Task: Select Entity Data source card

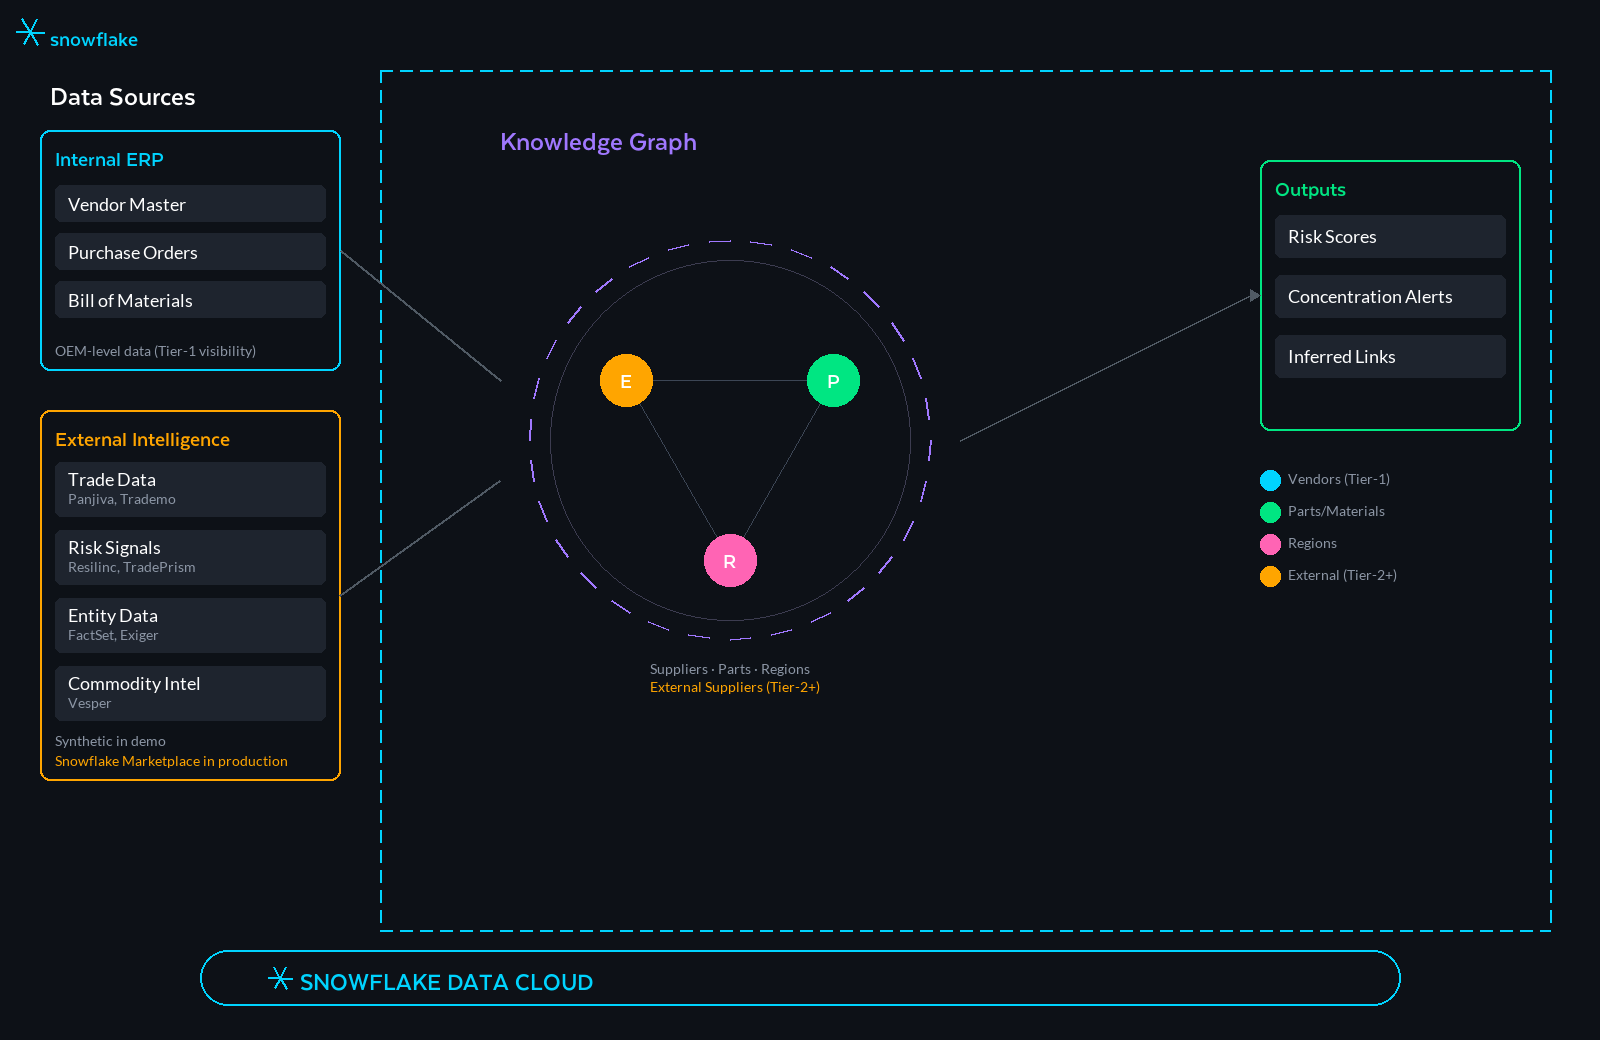Action: 190,625
